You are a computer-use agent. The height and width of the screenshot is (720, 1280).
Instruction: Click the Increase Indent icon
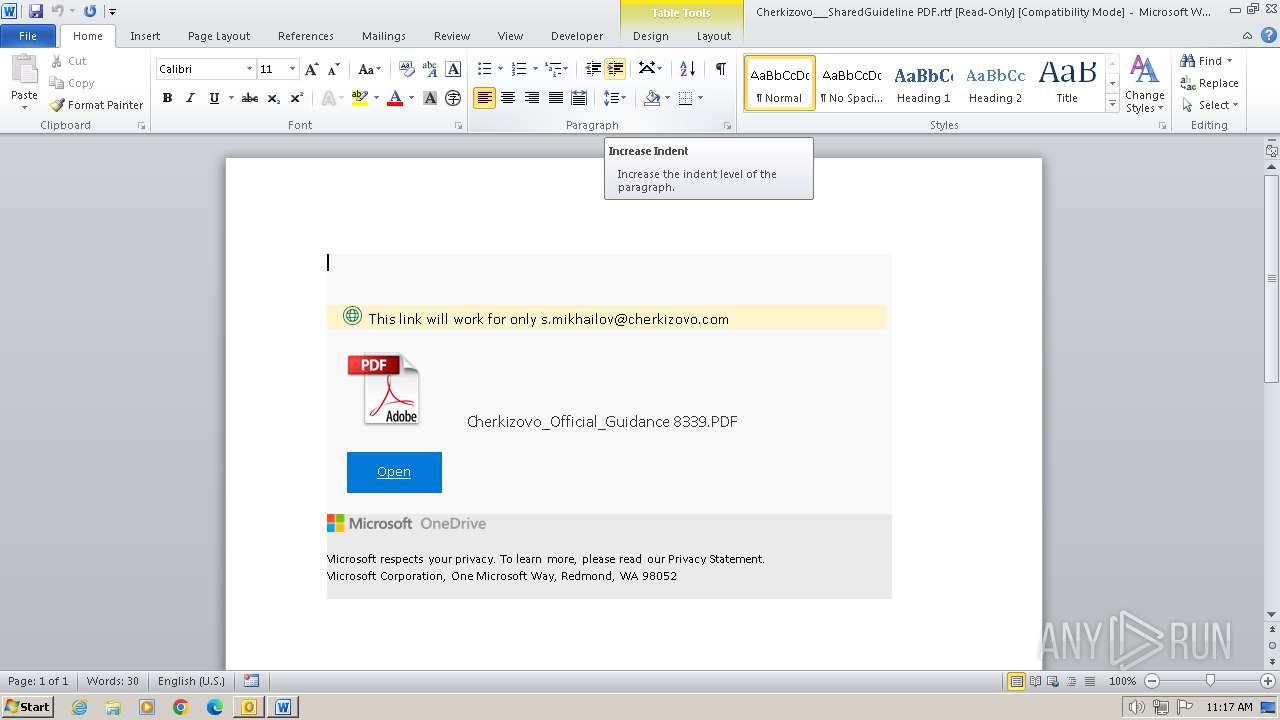click(616, 69)
